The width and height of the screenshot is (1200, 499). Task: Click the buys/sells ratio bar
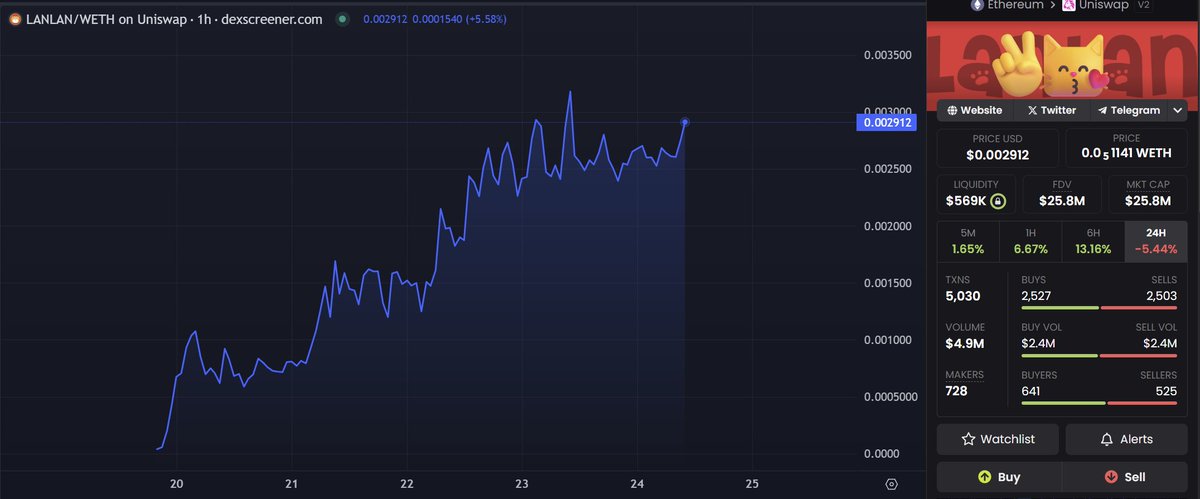(x=1099, y=308)
